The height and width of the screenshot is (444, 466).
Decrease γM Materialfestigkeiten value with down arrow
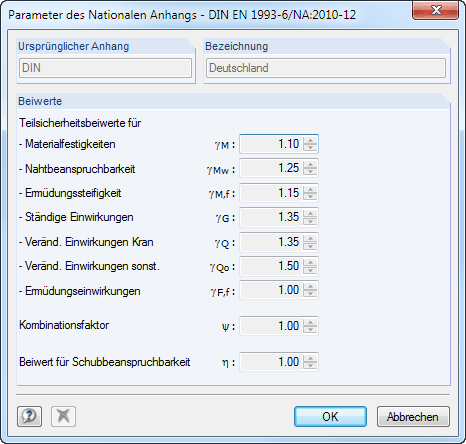310,148
